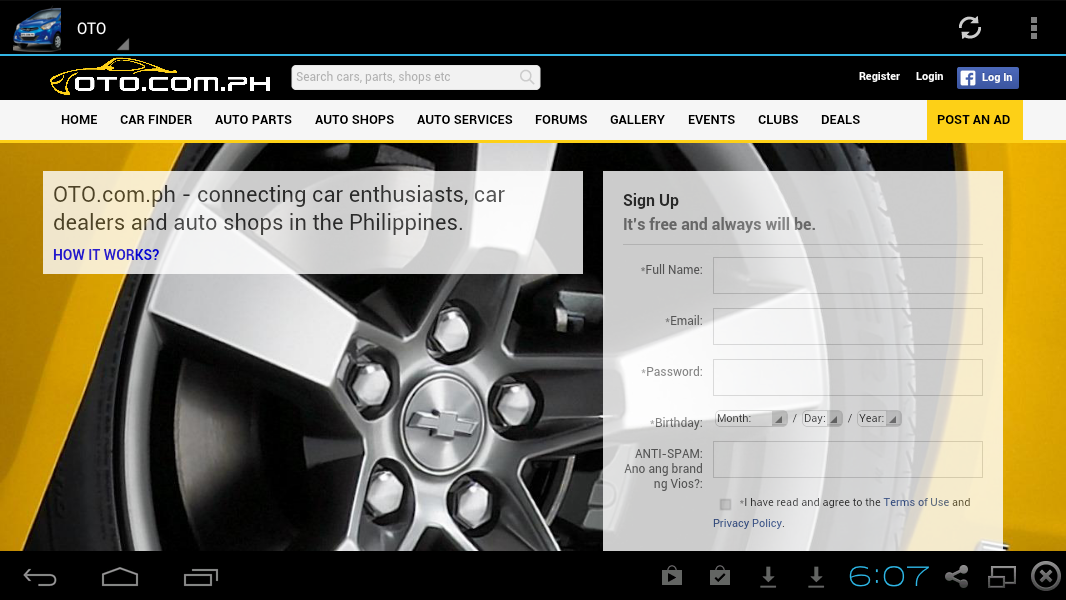Click the OTO.com.ph connecting car enthusiasts headline
This screenshot has width=1066, height=600.
click(x=279, y=208)
